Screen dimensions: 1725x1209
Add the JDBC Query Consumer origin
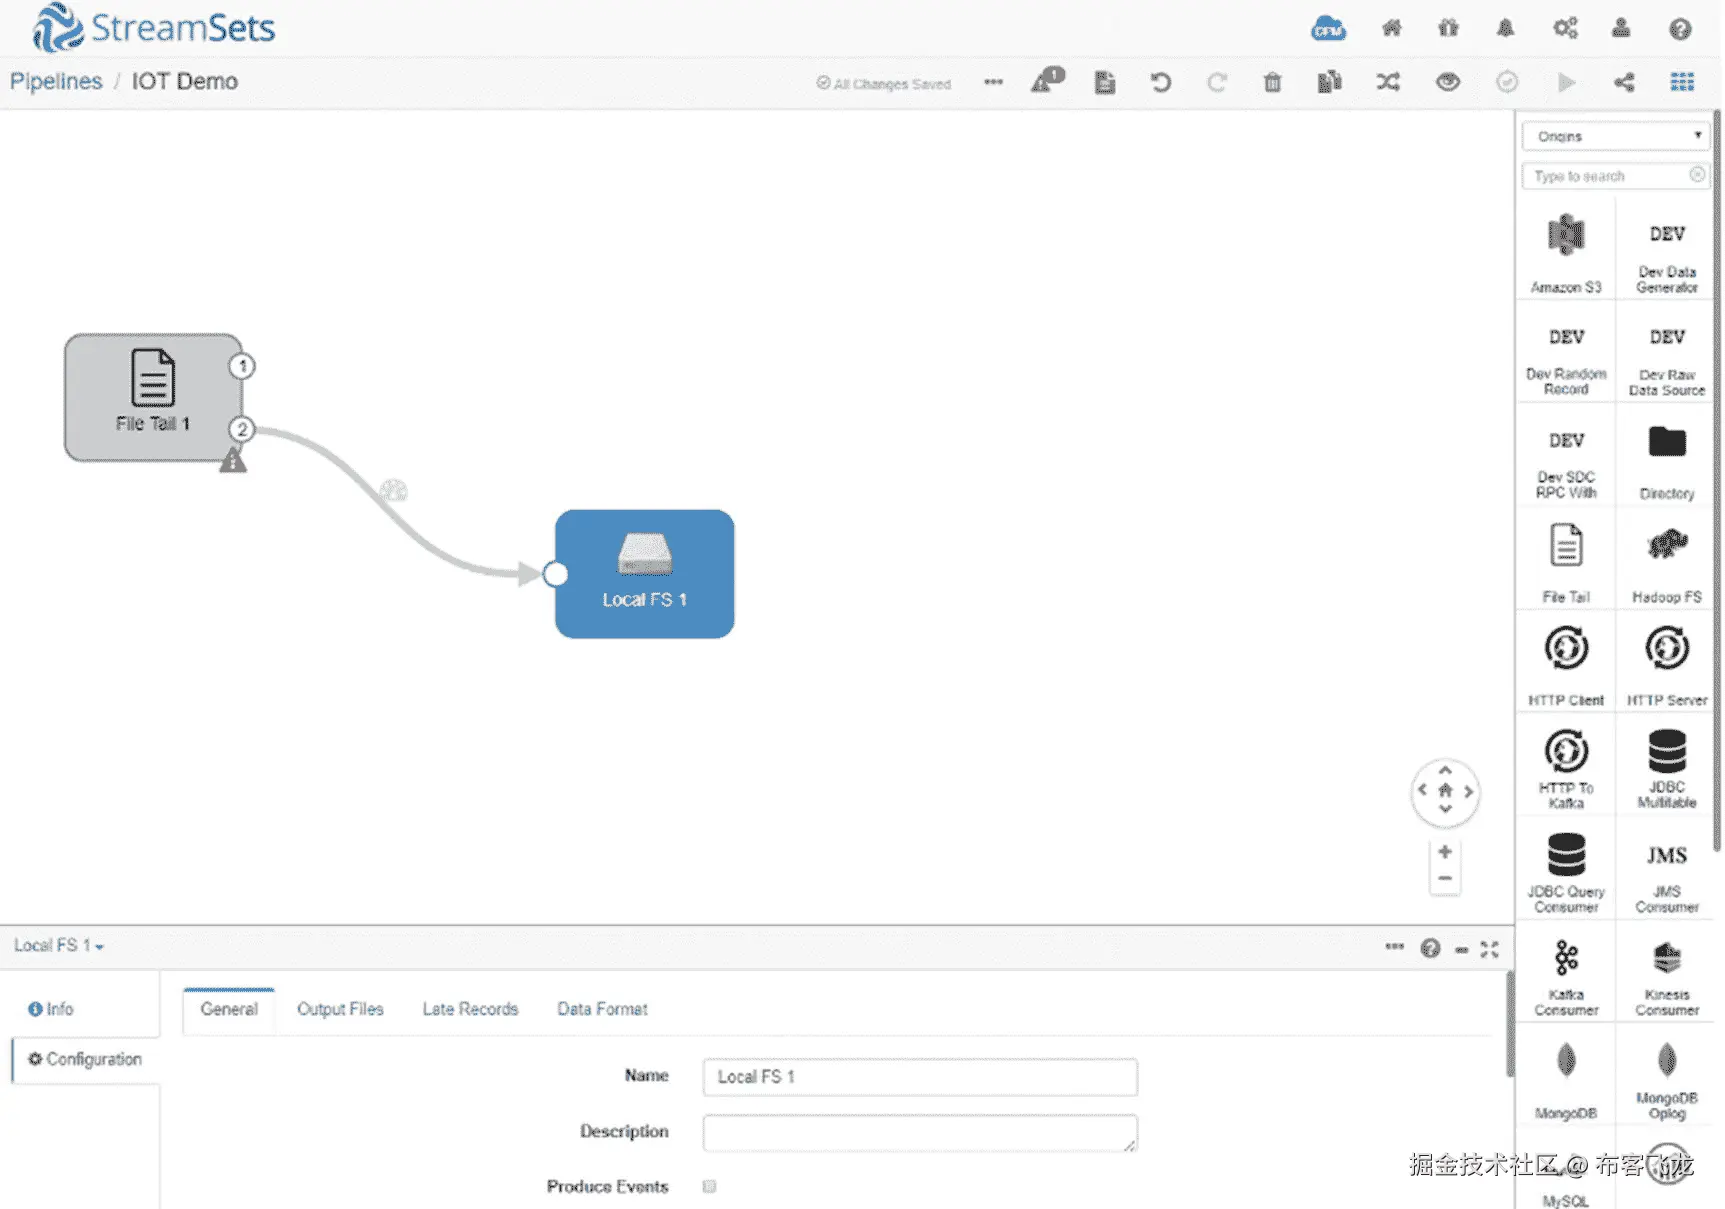click(x=1566, y=873)
